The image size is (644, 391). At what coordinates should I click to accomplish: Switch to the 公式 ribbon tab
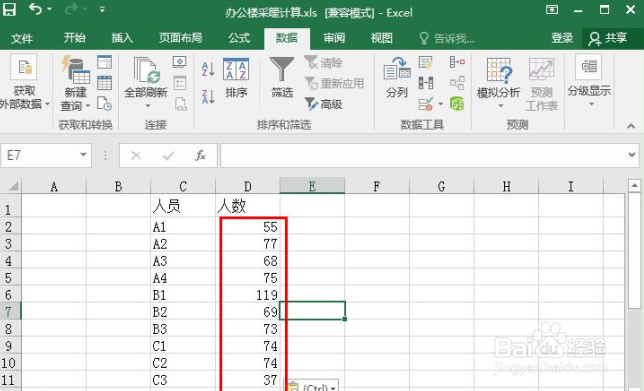[239, 38]
